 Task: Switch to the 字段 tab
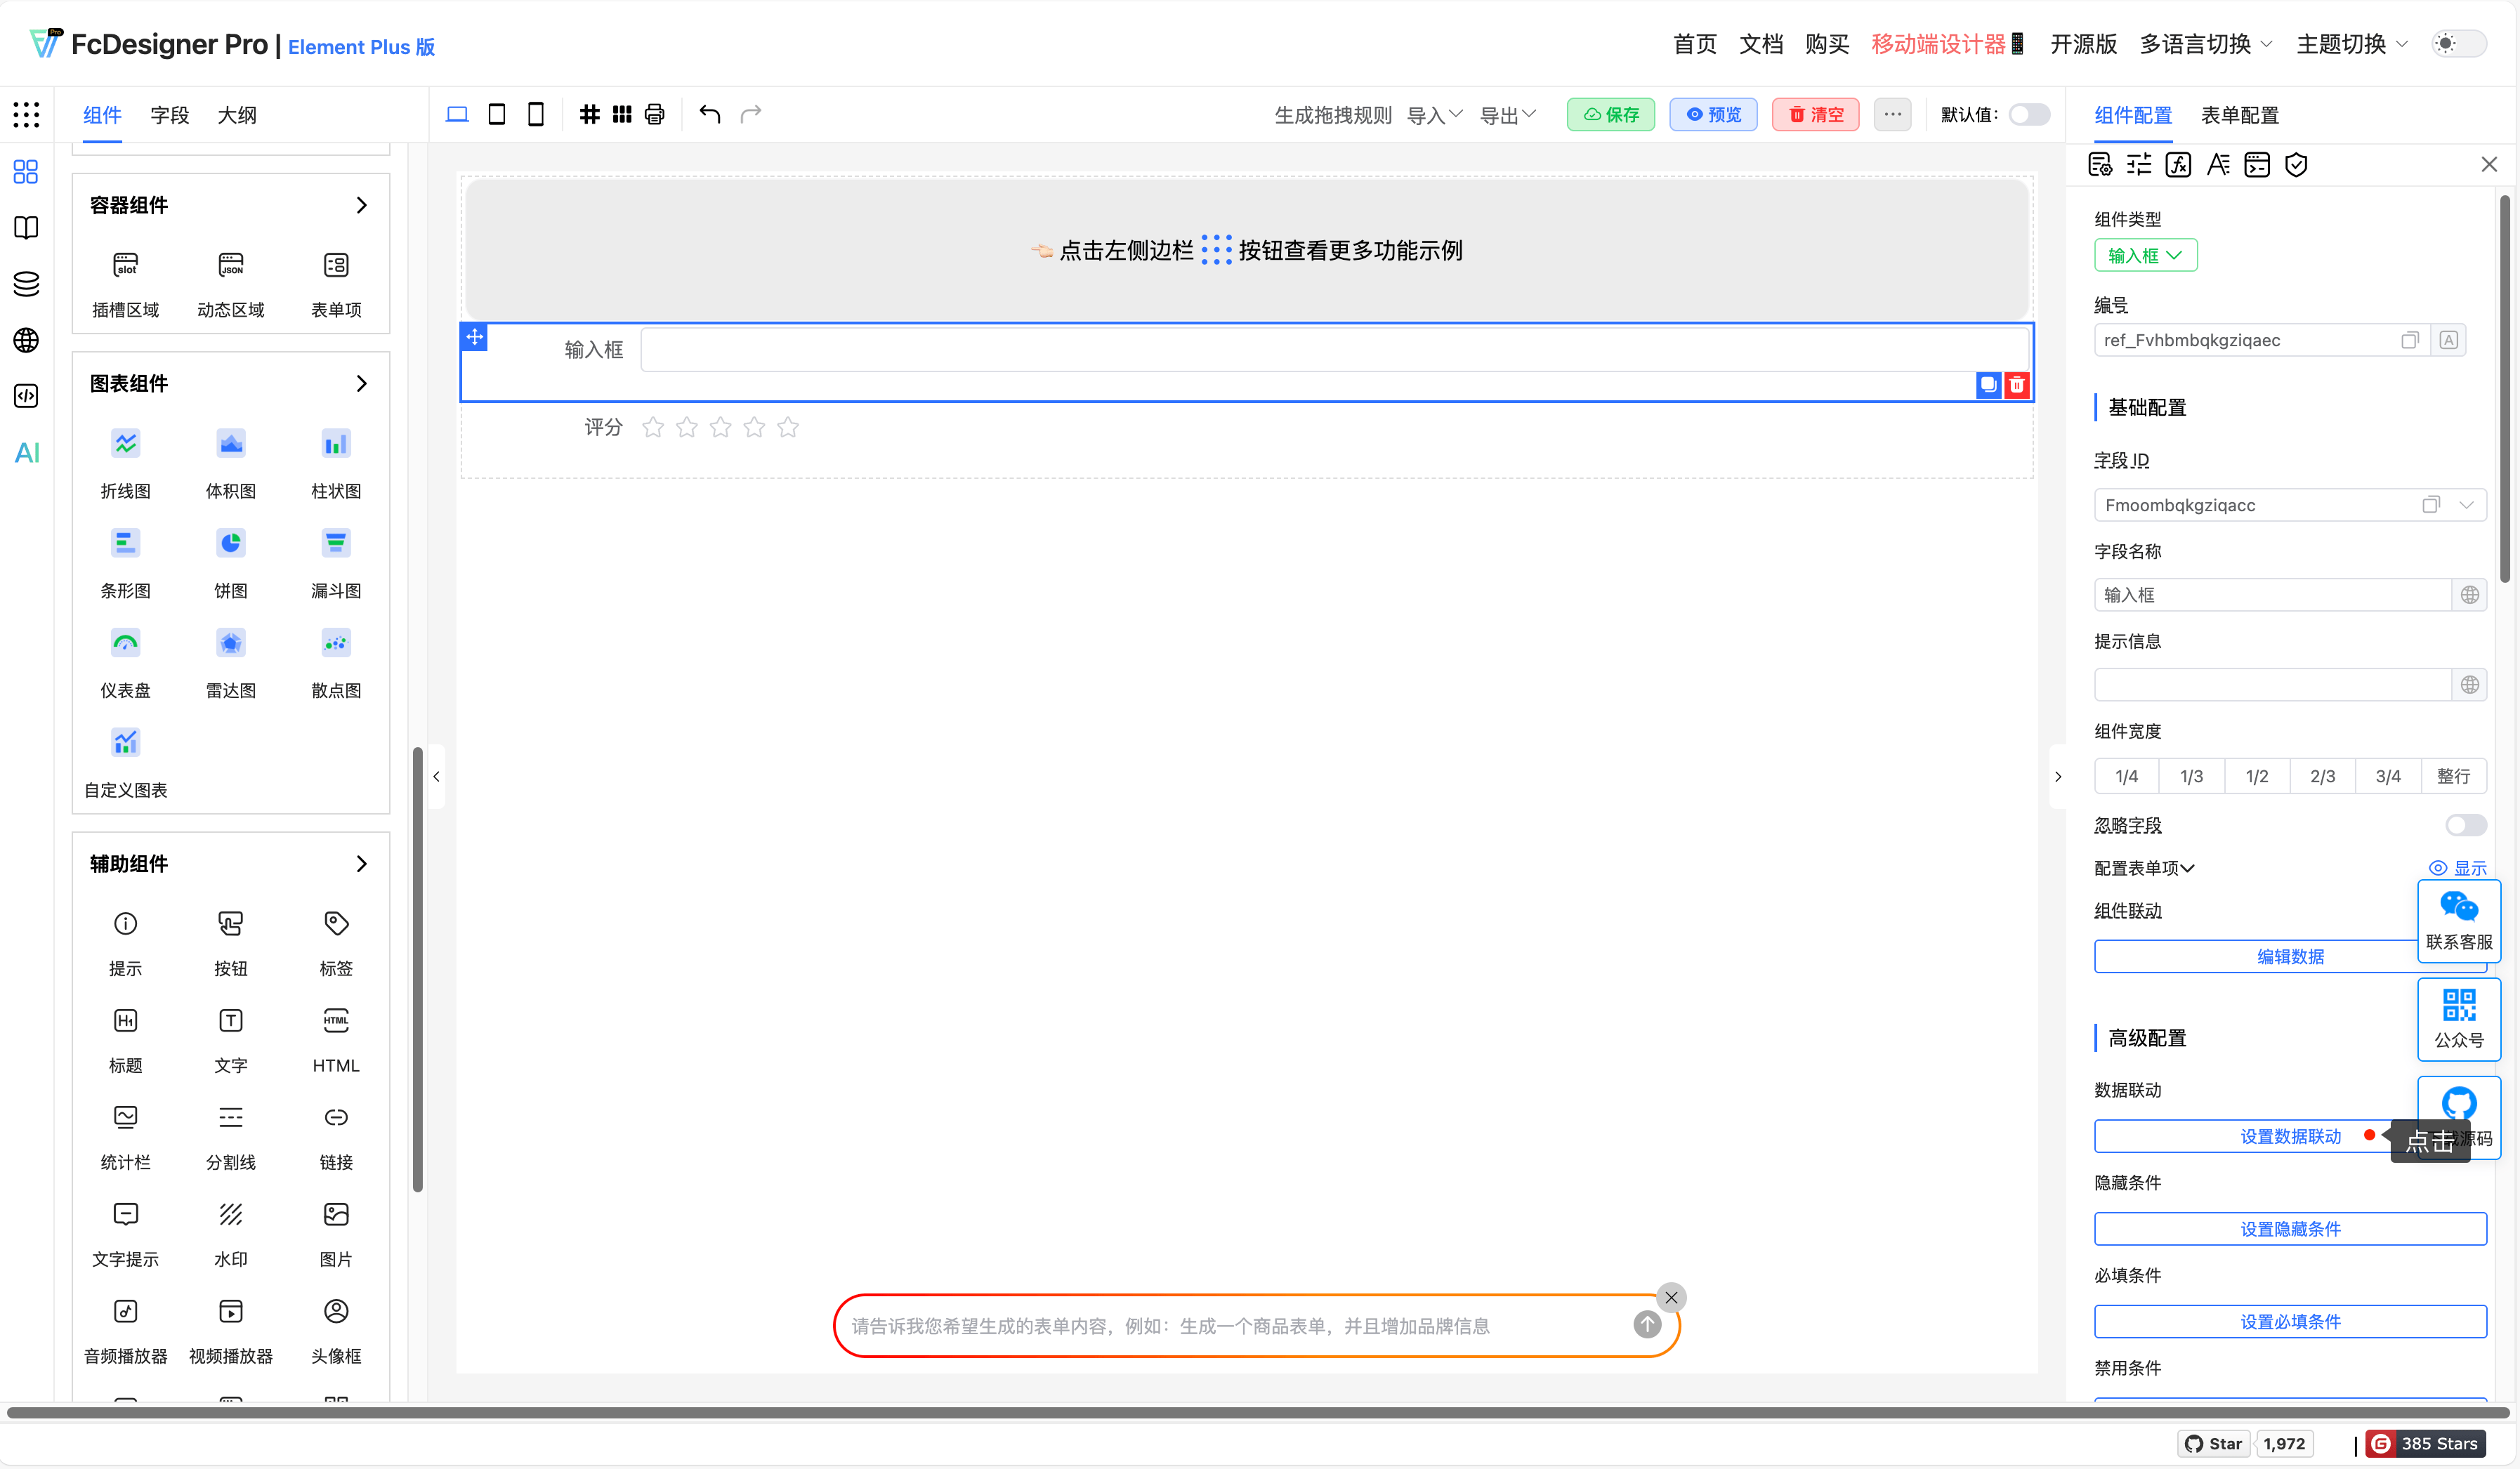coord(170,114)
